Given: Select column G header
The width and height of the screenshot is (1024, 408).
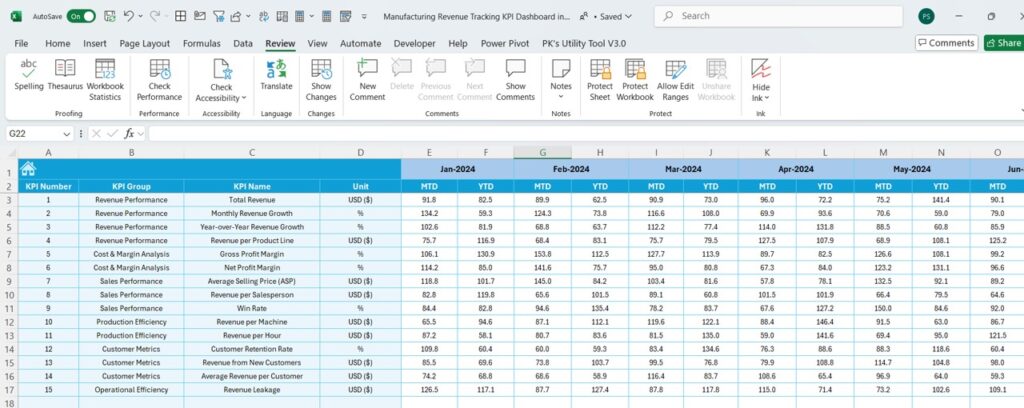Looking at the screenshot, I should tap(543, 152).
